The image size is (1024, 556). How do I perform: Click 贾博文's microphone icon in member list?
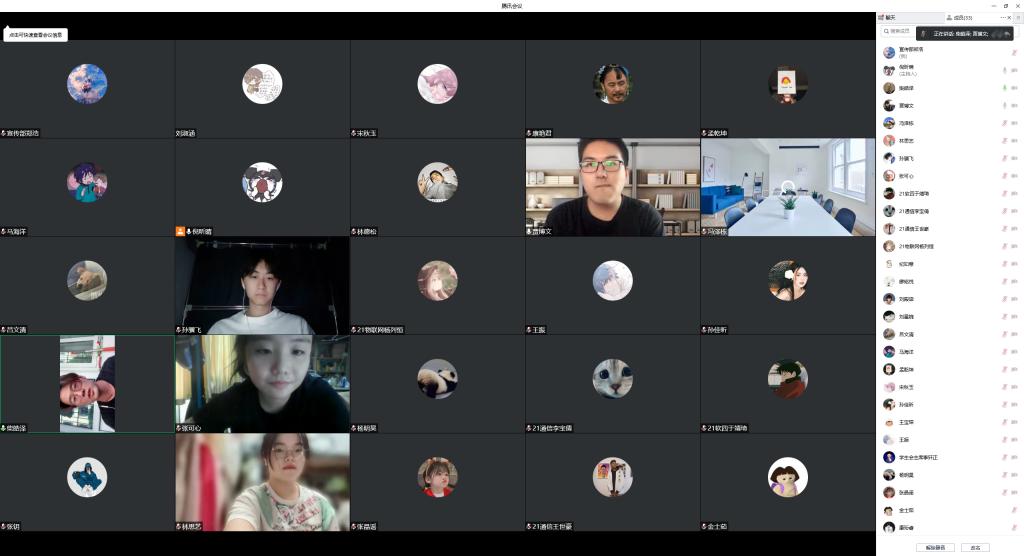point(1004,105)
